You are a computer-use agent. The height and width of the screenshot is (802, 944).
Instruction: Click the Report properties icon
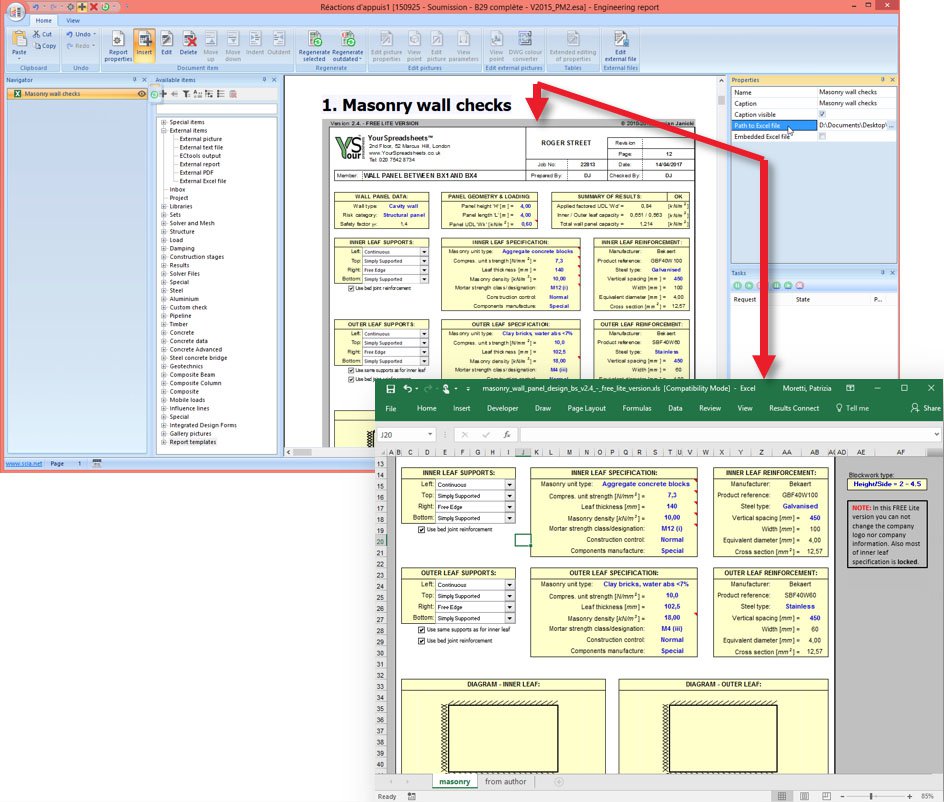coord(118,45)
